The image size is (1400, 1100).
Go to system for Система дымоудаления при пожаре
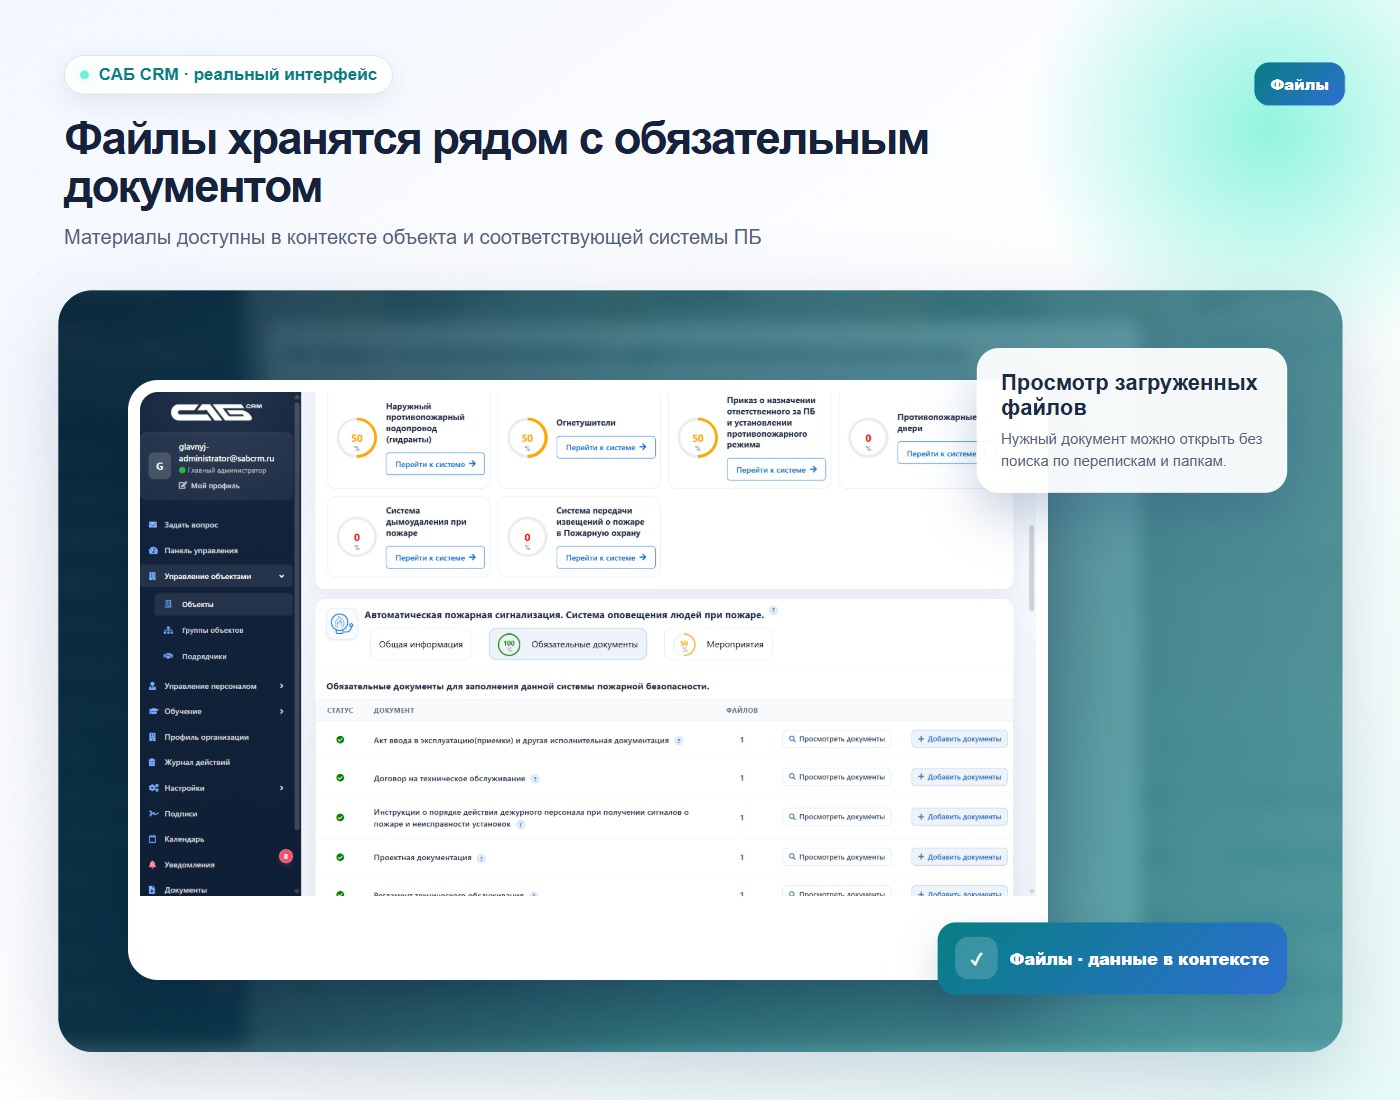click(x=435, y=558)
